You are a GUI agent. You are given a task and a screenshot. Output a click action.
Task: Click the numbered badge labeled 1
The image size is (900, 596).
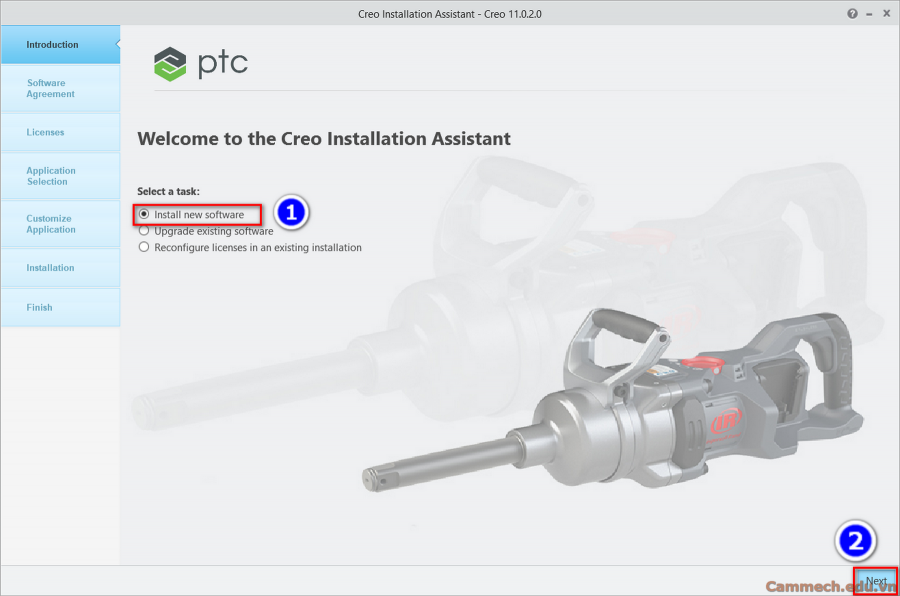point(290,213)
